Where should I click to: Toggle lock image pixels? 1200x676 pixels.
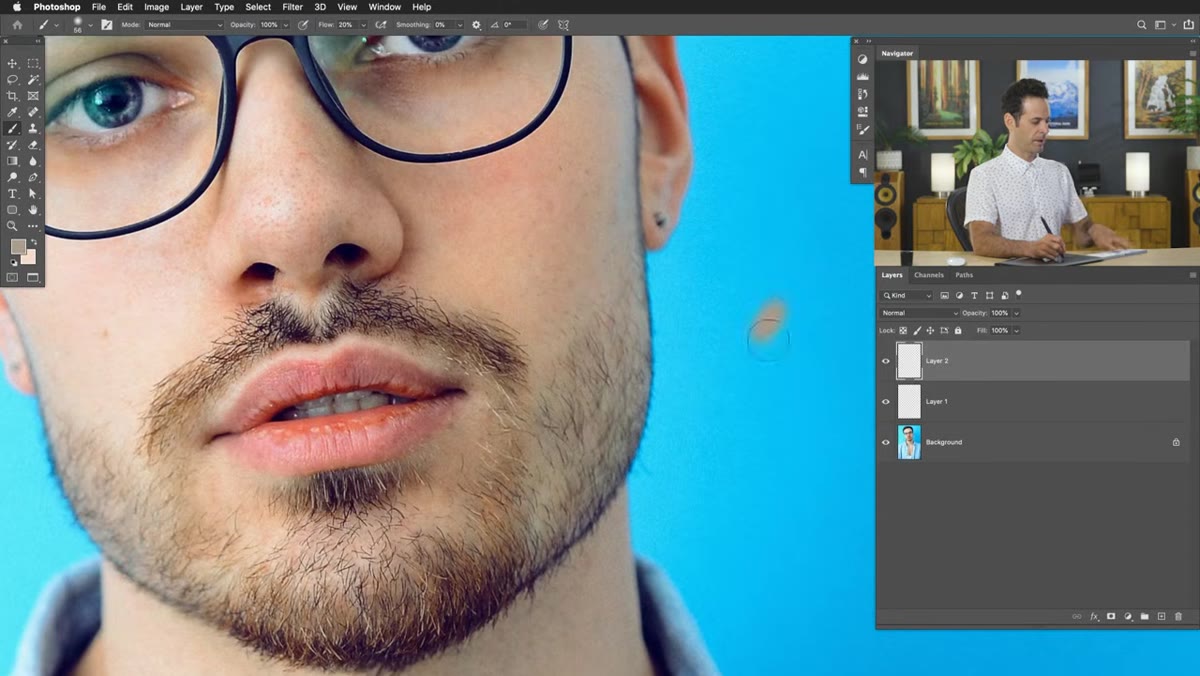pos(917,330)
